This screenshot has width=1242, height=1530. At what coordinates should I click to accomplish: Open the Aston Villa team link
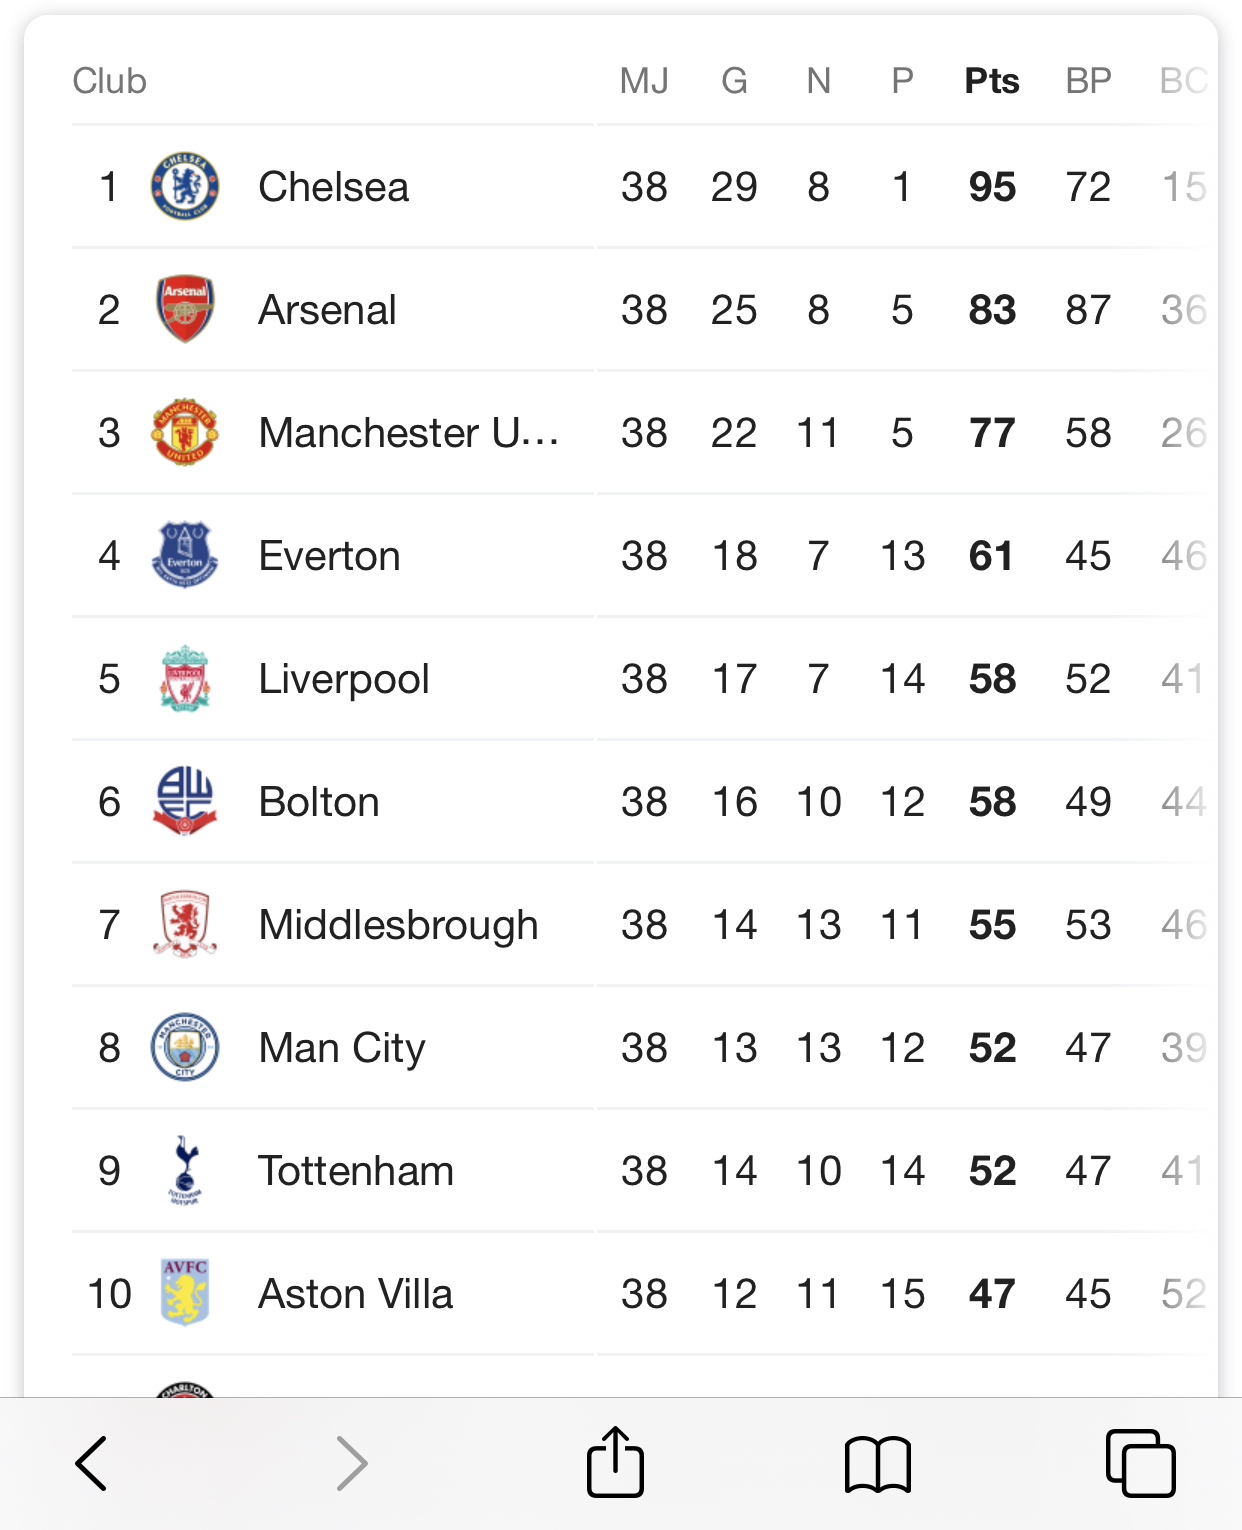[355, 1294]
